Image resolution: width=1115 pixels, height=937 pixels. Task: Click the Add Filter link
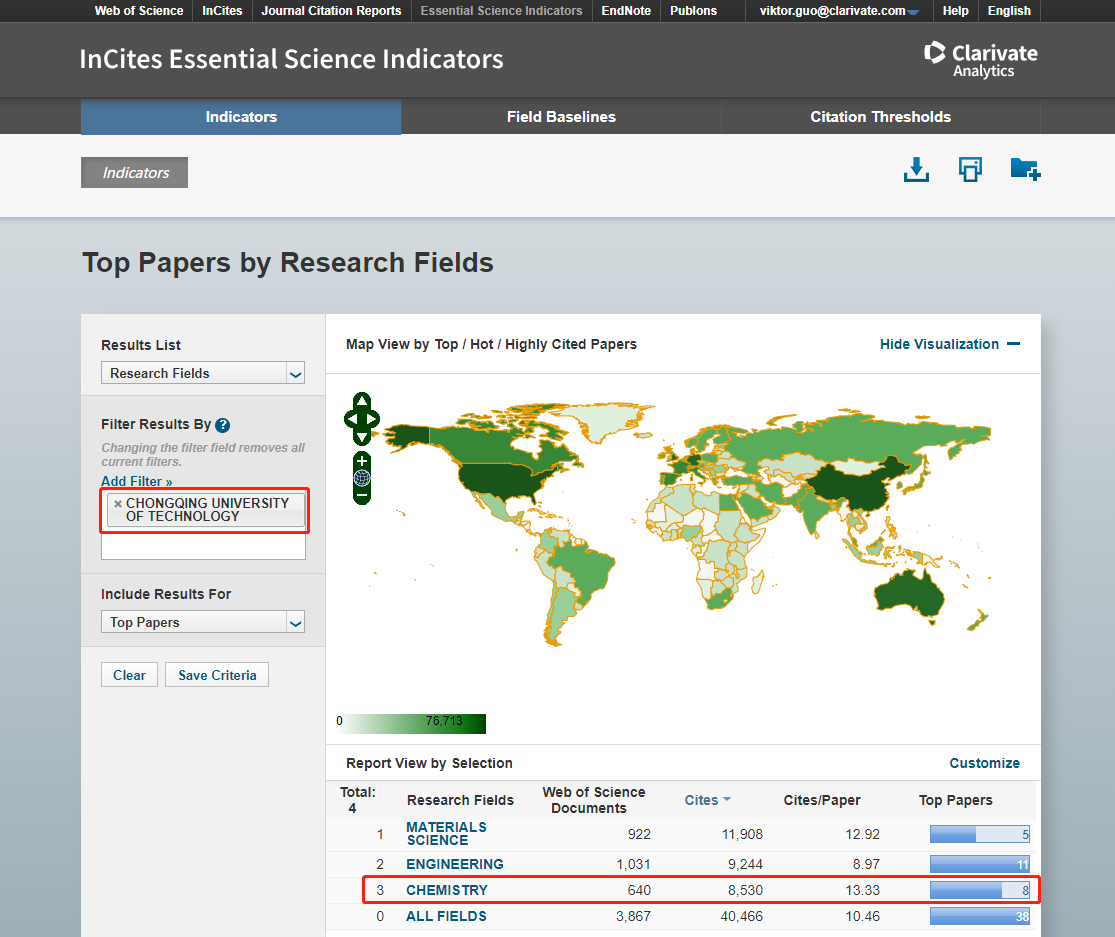[x=136, y=482]
